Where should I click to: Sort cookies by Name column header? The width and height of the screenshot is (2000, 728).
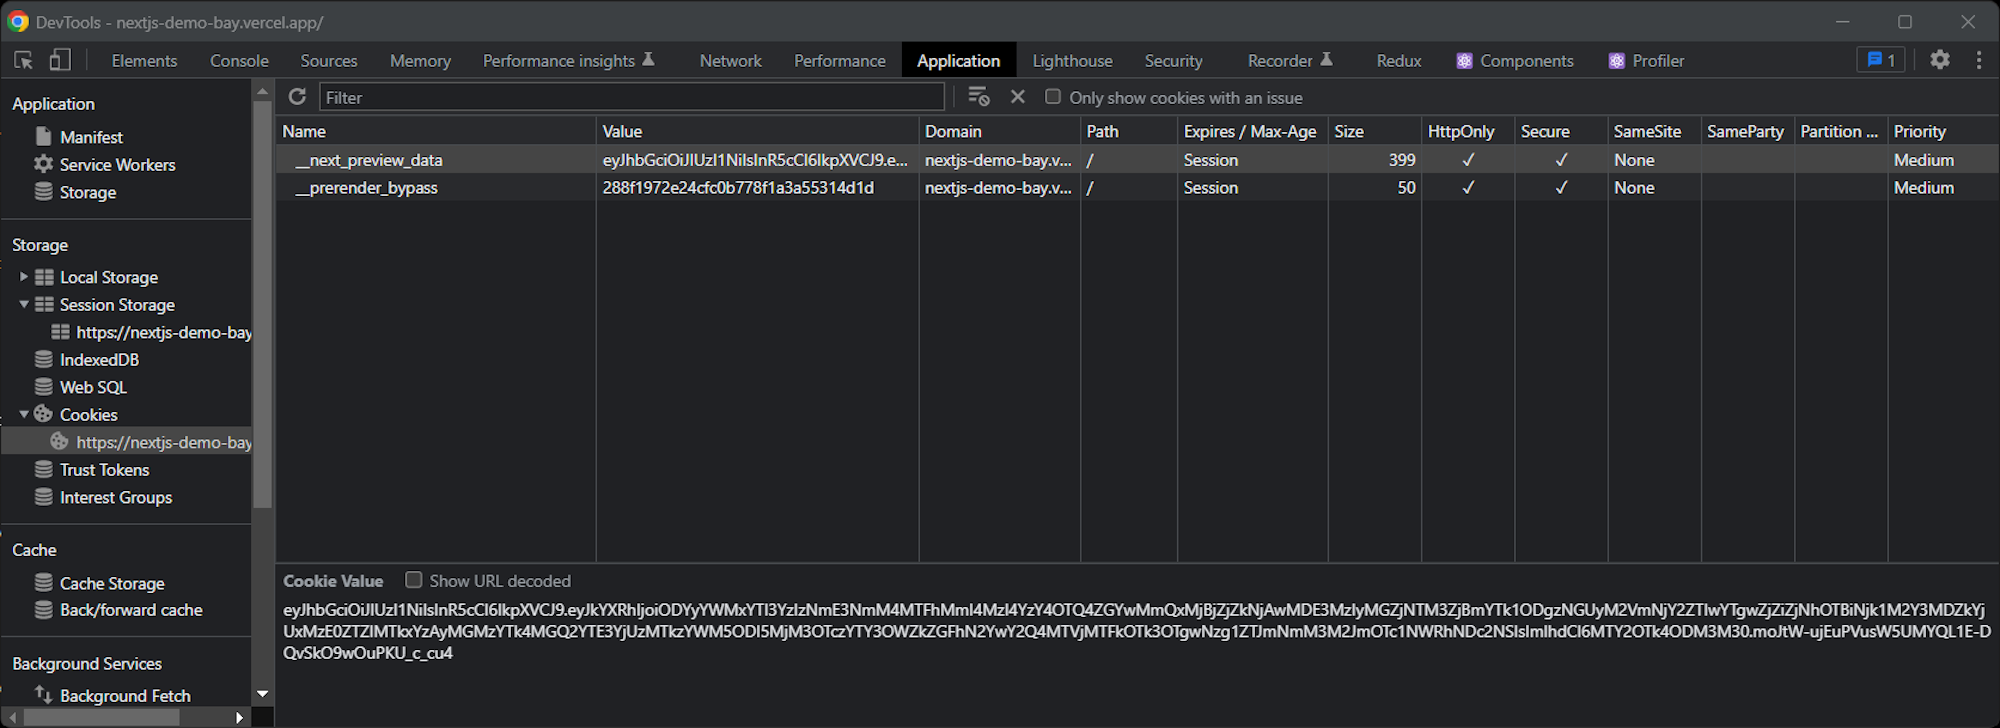[x=435, y=131]
